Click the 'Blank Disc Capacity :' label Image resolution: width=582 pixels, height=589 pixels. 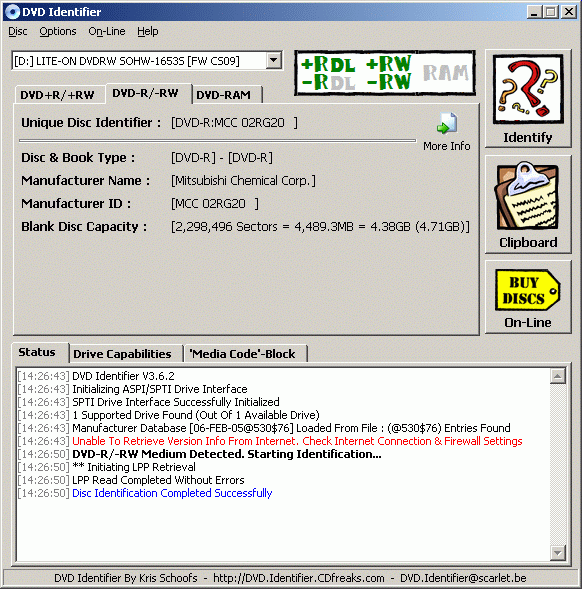click(x=84, y=227)
